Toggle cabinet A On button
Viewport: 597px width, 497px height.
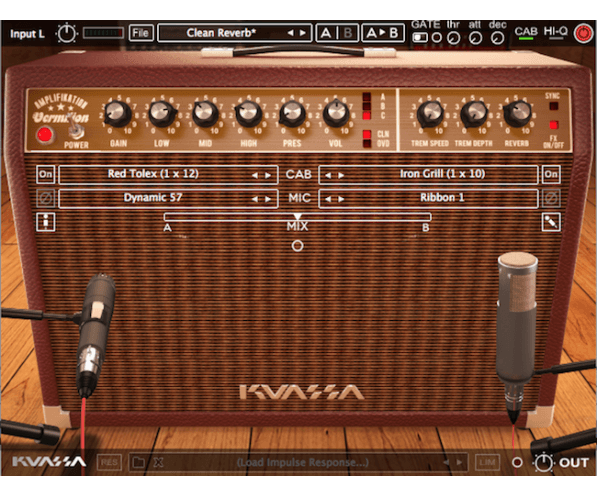click(46, 174)
